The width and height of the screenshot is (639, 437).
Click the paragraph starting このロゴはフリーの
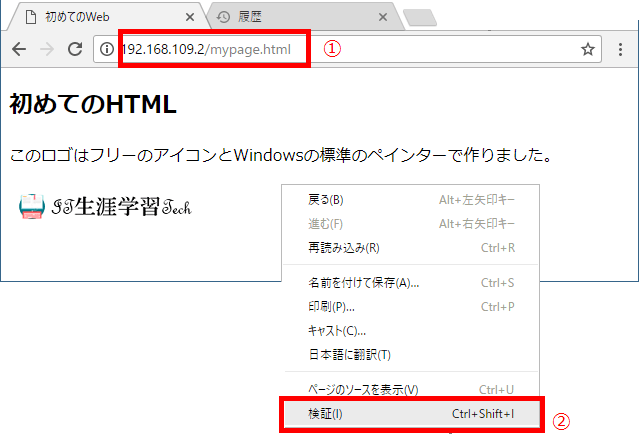click(x=281, y=155)
